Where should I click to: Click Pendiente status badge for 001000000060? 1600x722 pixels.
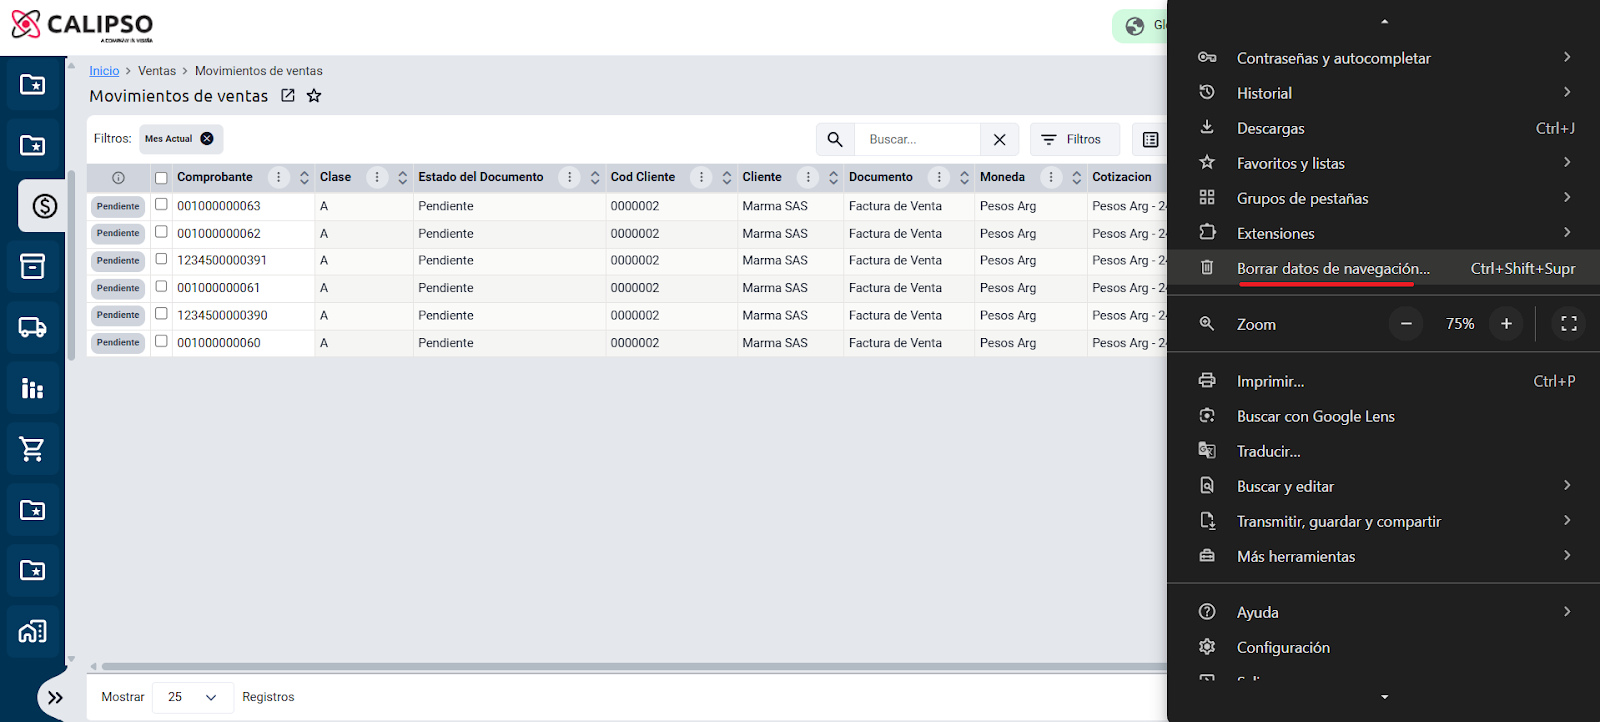[x=118, y=342]
